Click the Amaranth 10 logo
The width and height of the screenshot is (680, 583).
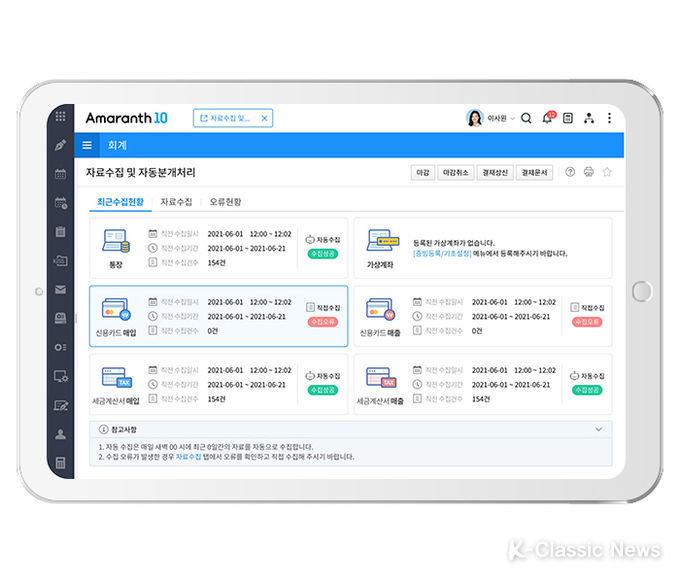(x=126, y=118)
